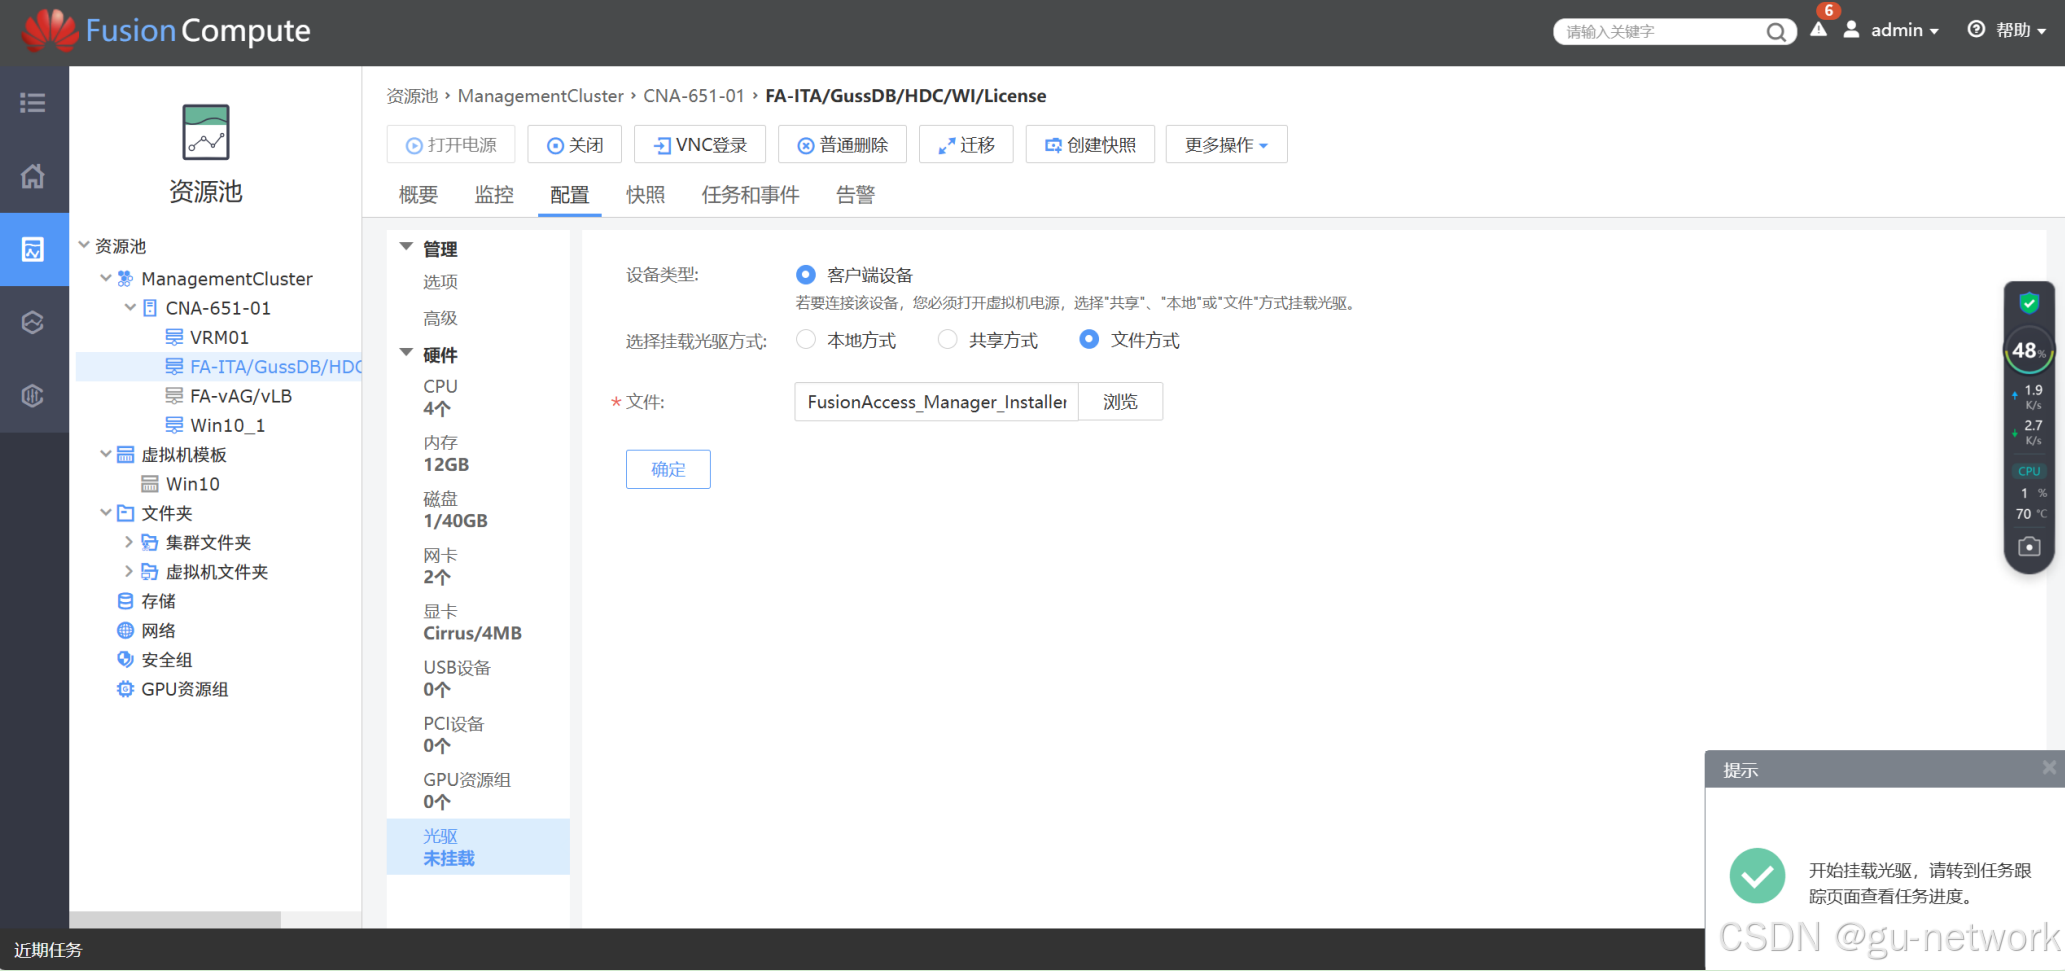Viewport: 2065px width, 971px height.
Task: Click the green success checkmark icon
Action: pos(1757,876)
